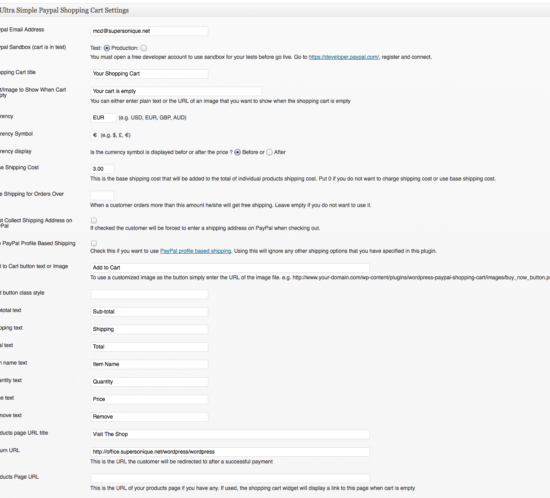Click the button class style field

click(149, 294)
